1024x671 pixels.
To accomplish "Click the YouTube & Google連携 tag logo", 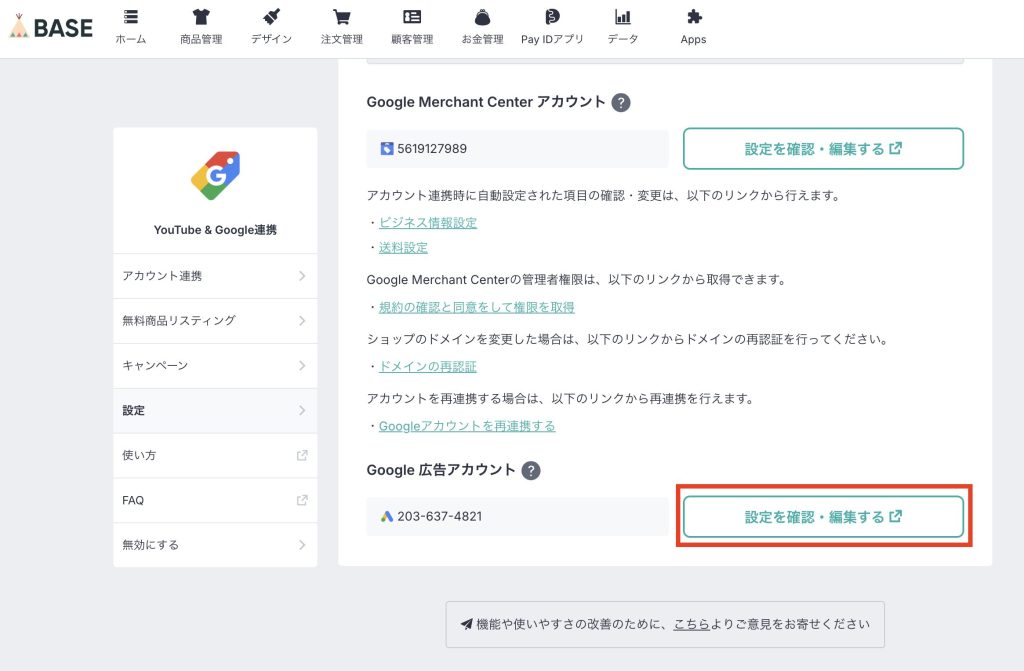I will [x=216, y=176].
